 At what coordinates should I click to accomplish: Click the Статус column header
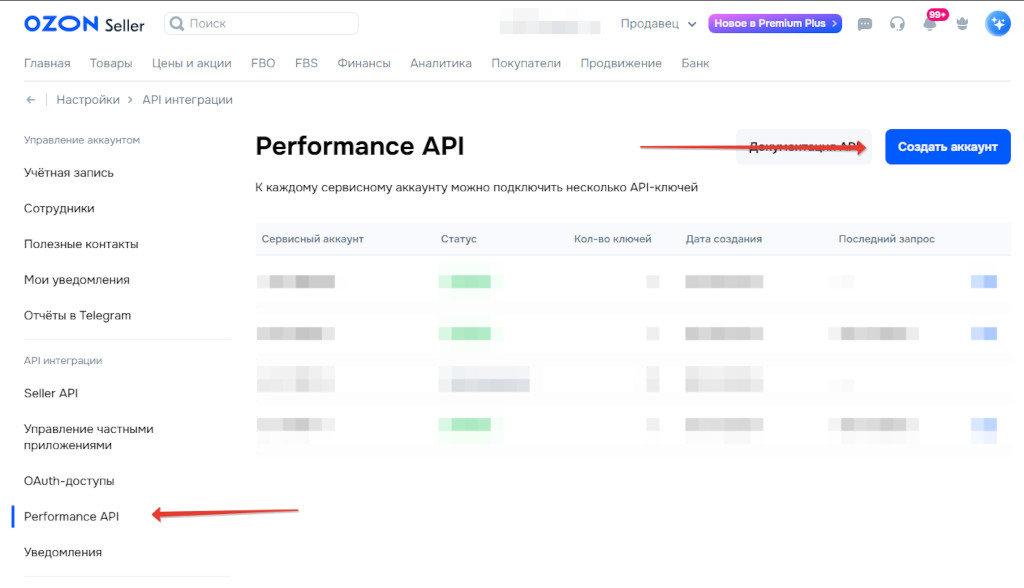tap(458, 239)
